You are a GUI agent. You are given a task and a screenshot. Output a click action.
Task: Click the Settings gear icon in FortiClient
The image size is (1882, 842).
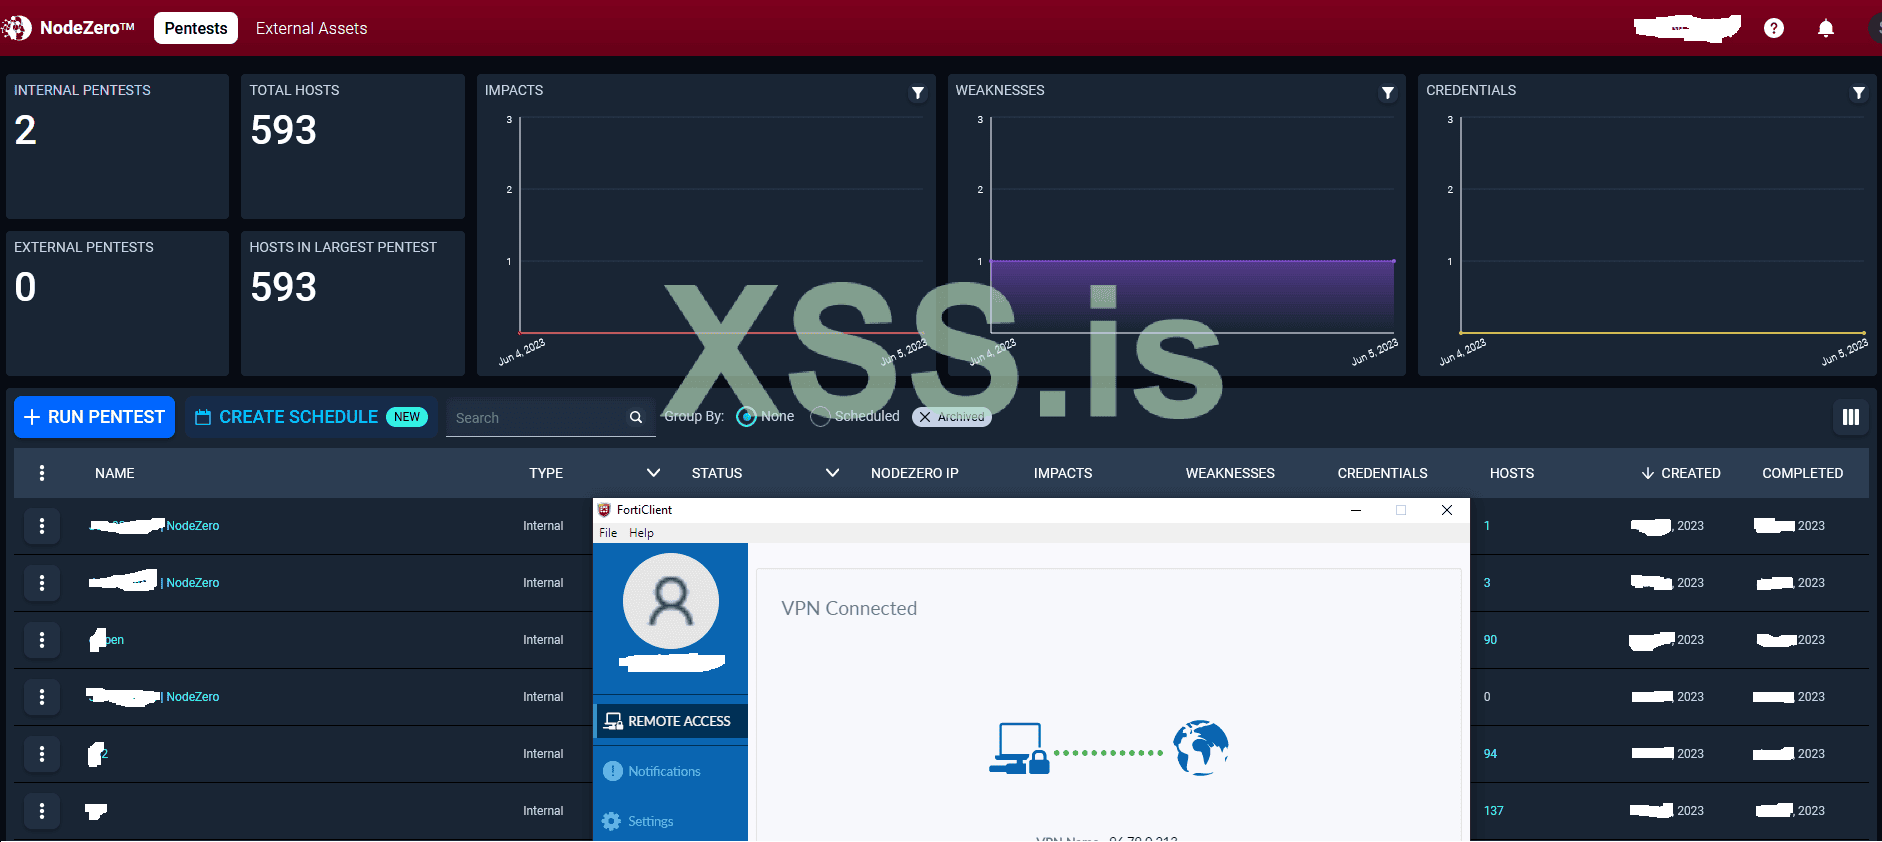611,821
